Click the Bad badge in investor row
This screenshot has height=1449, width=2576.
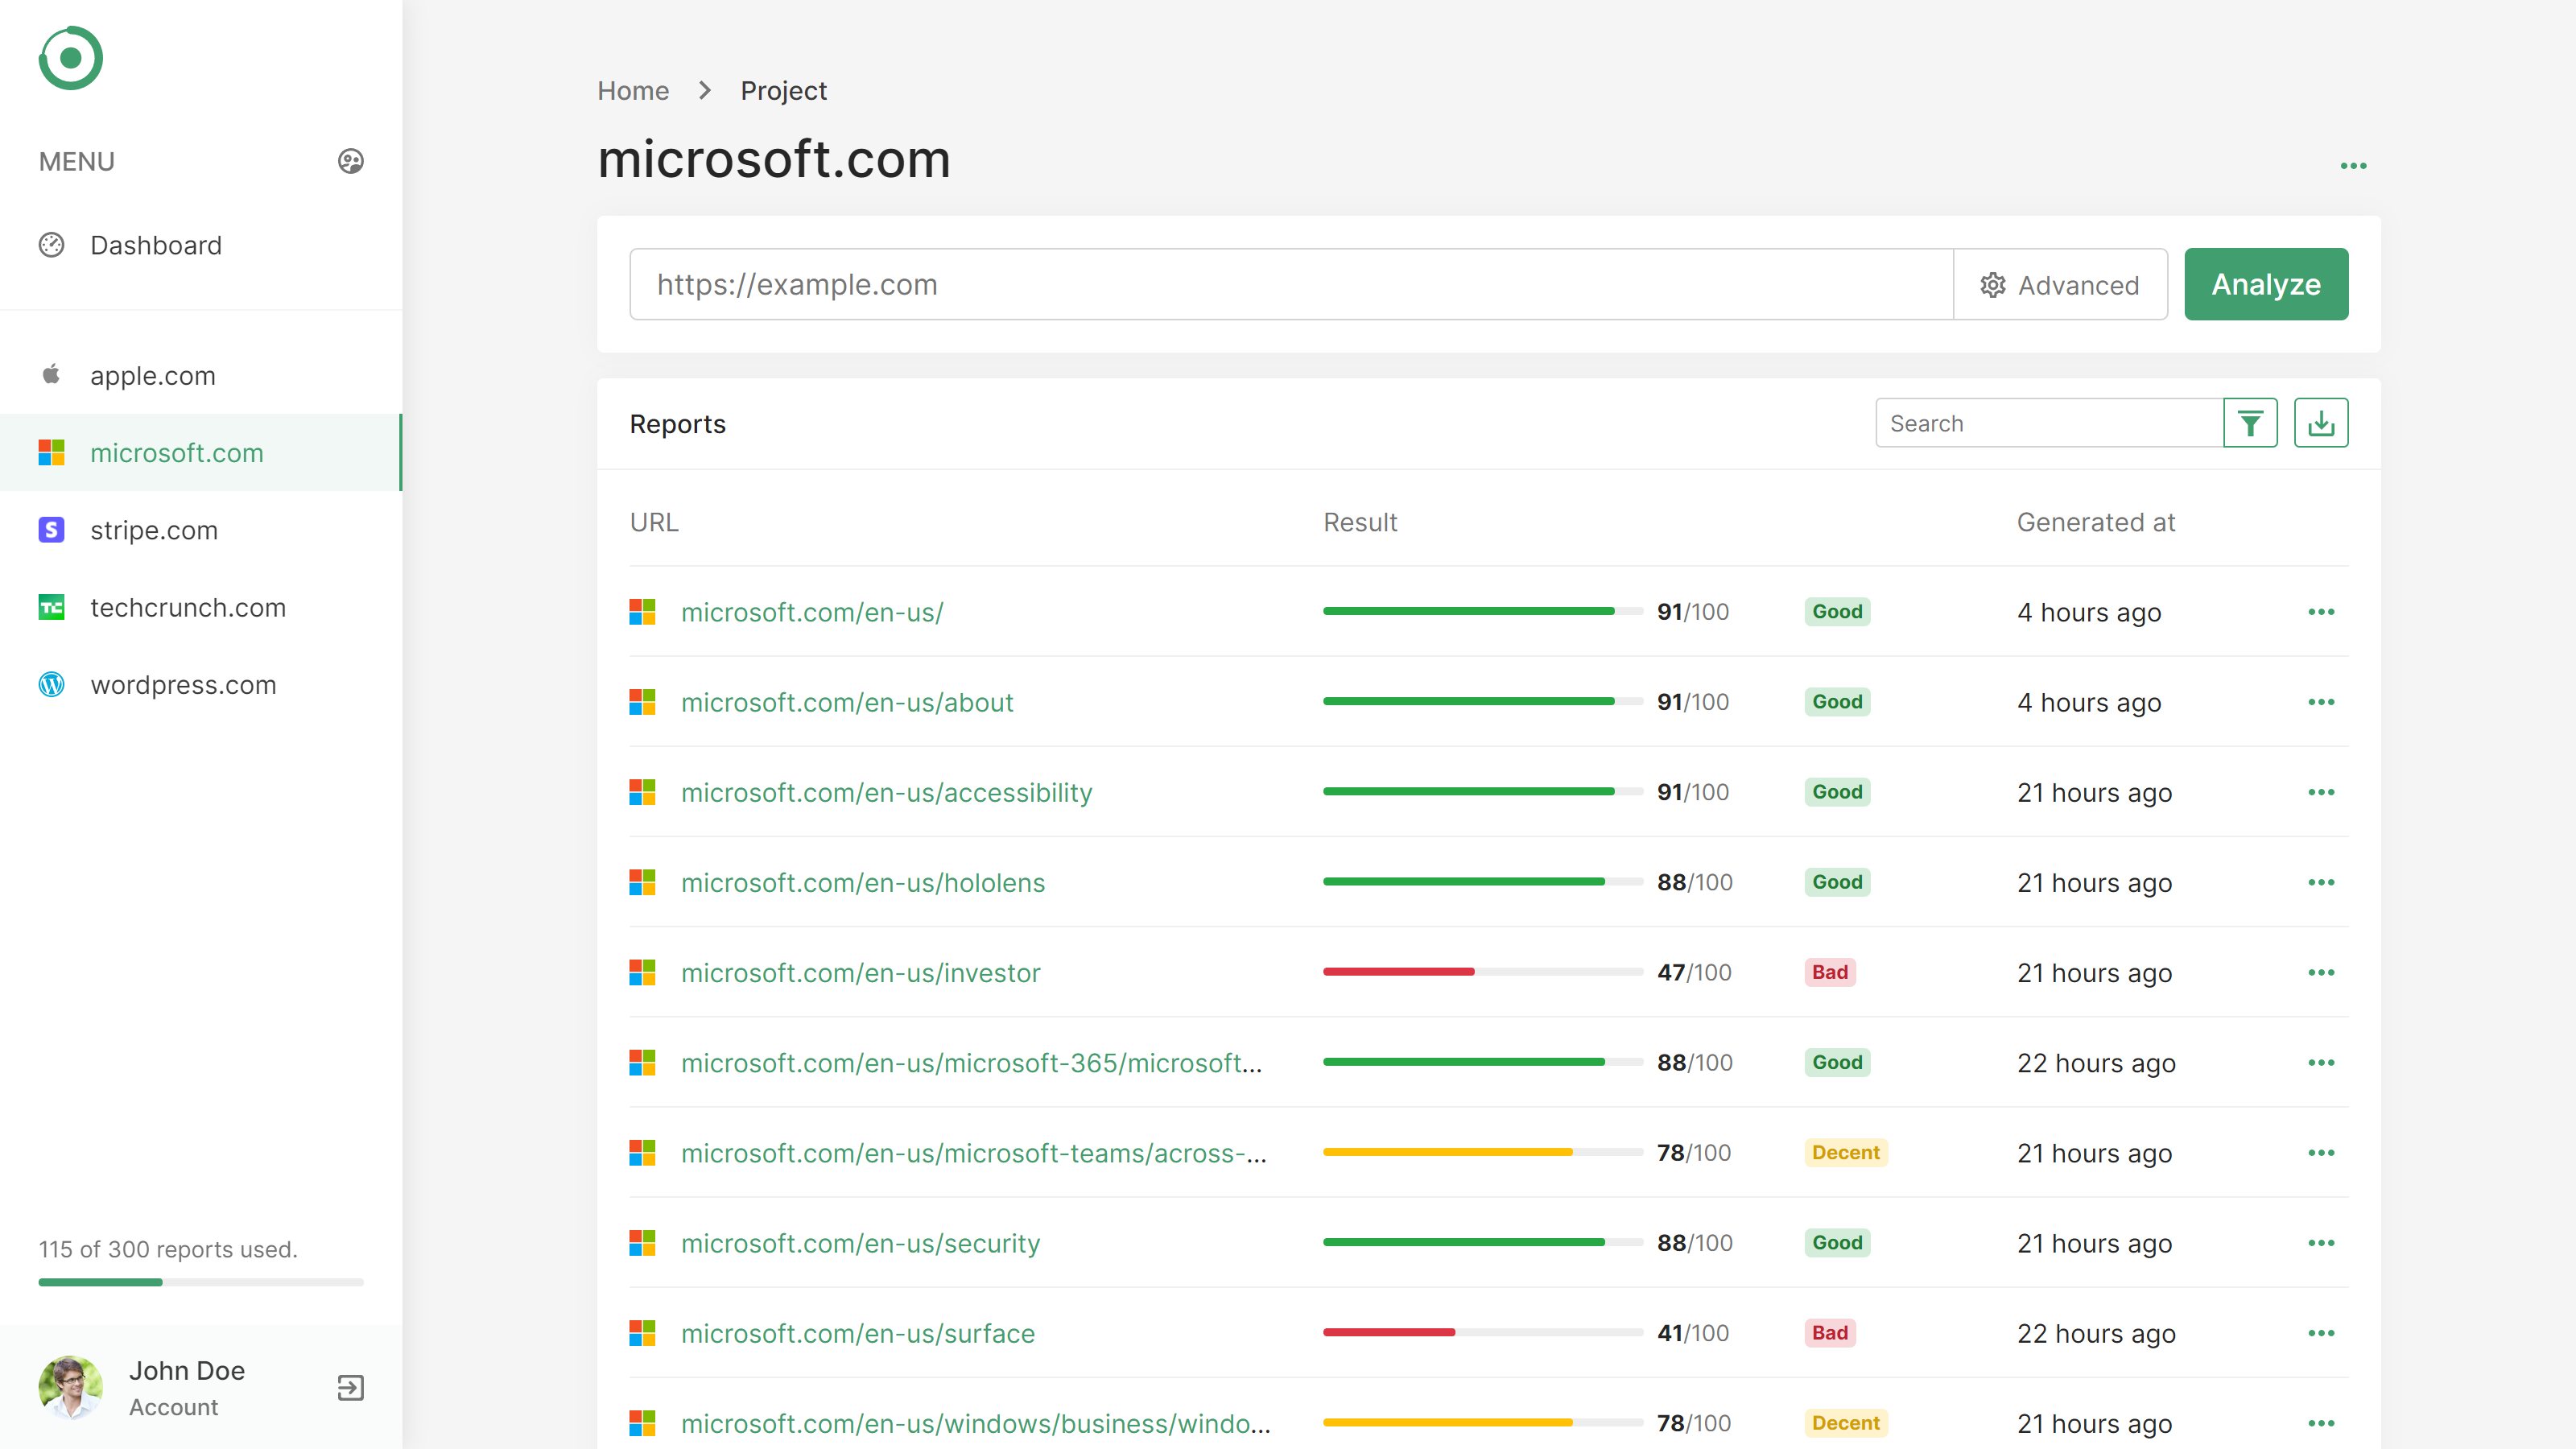pos(1830,972)
